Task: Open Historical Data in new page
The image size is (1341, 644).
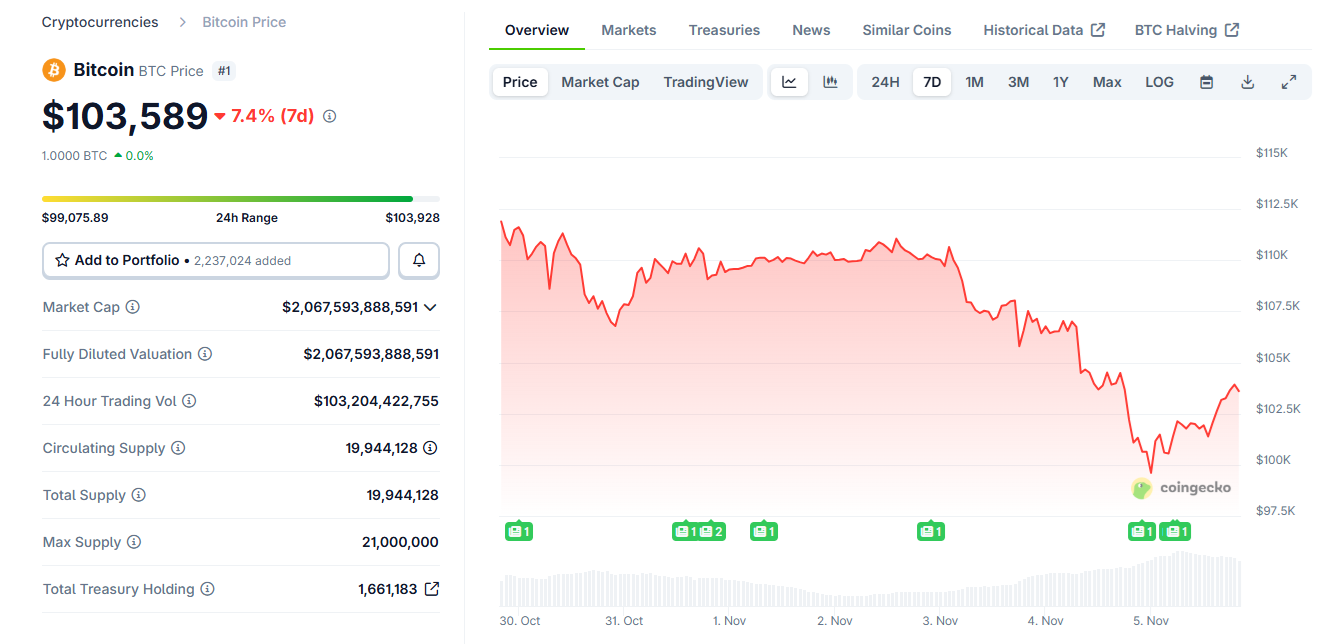Action: pos(1044,30)
